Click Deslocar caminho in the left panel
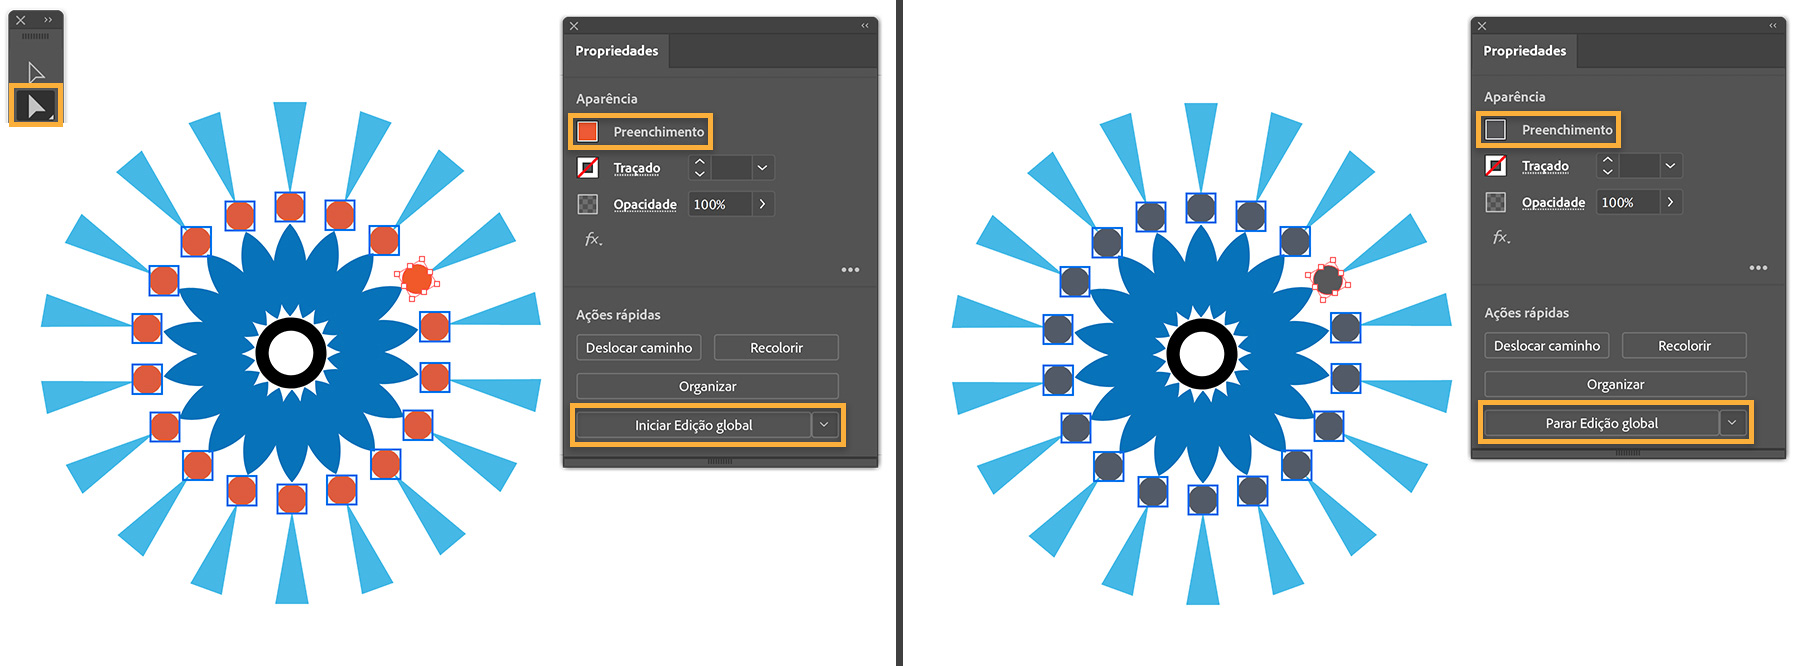The width and height of the screenshot is (1800, 666). click(639, 347)
